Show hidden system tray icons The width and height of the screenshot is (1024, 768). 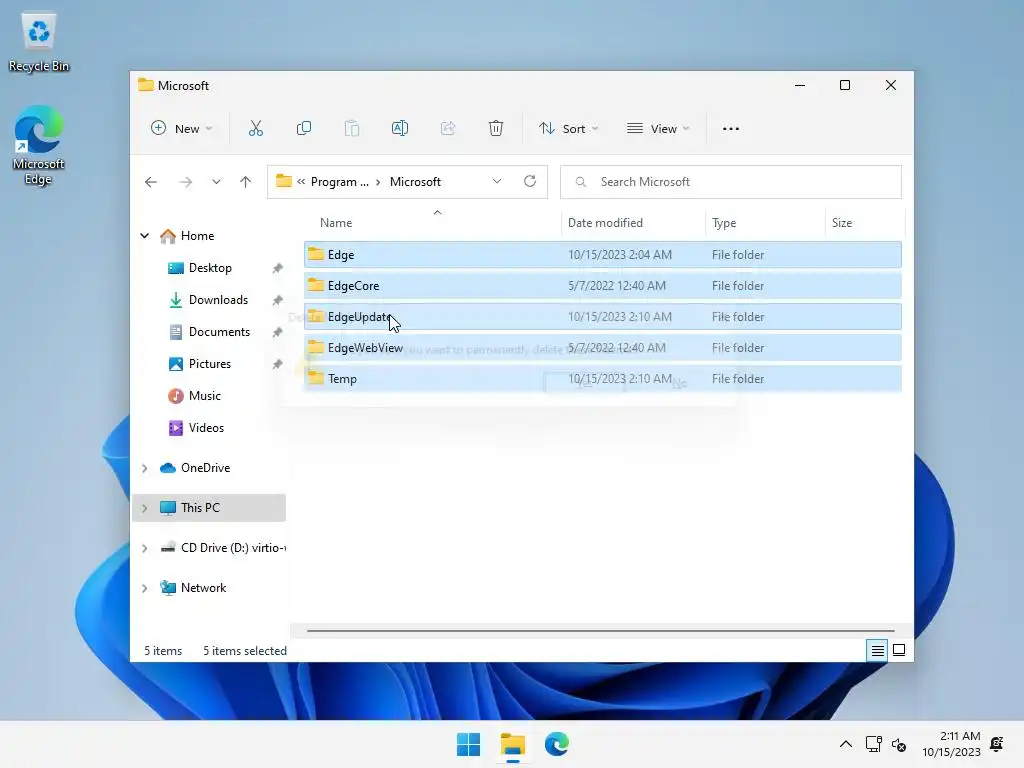coord(846,744)
